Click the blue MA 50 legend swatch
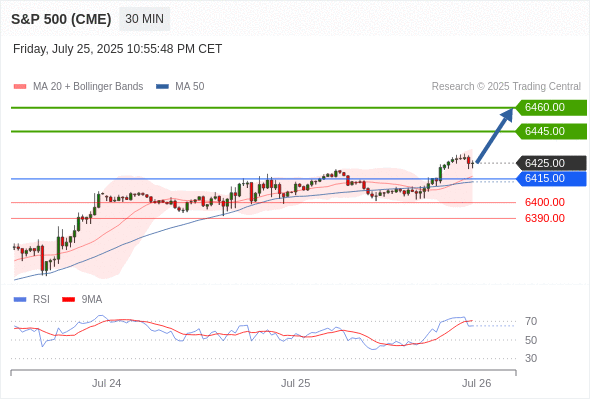This screenshot has height=400, width=590. (162, 87)
